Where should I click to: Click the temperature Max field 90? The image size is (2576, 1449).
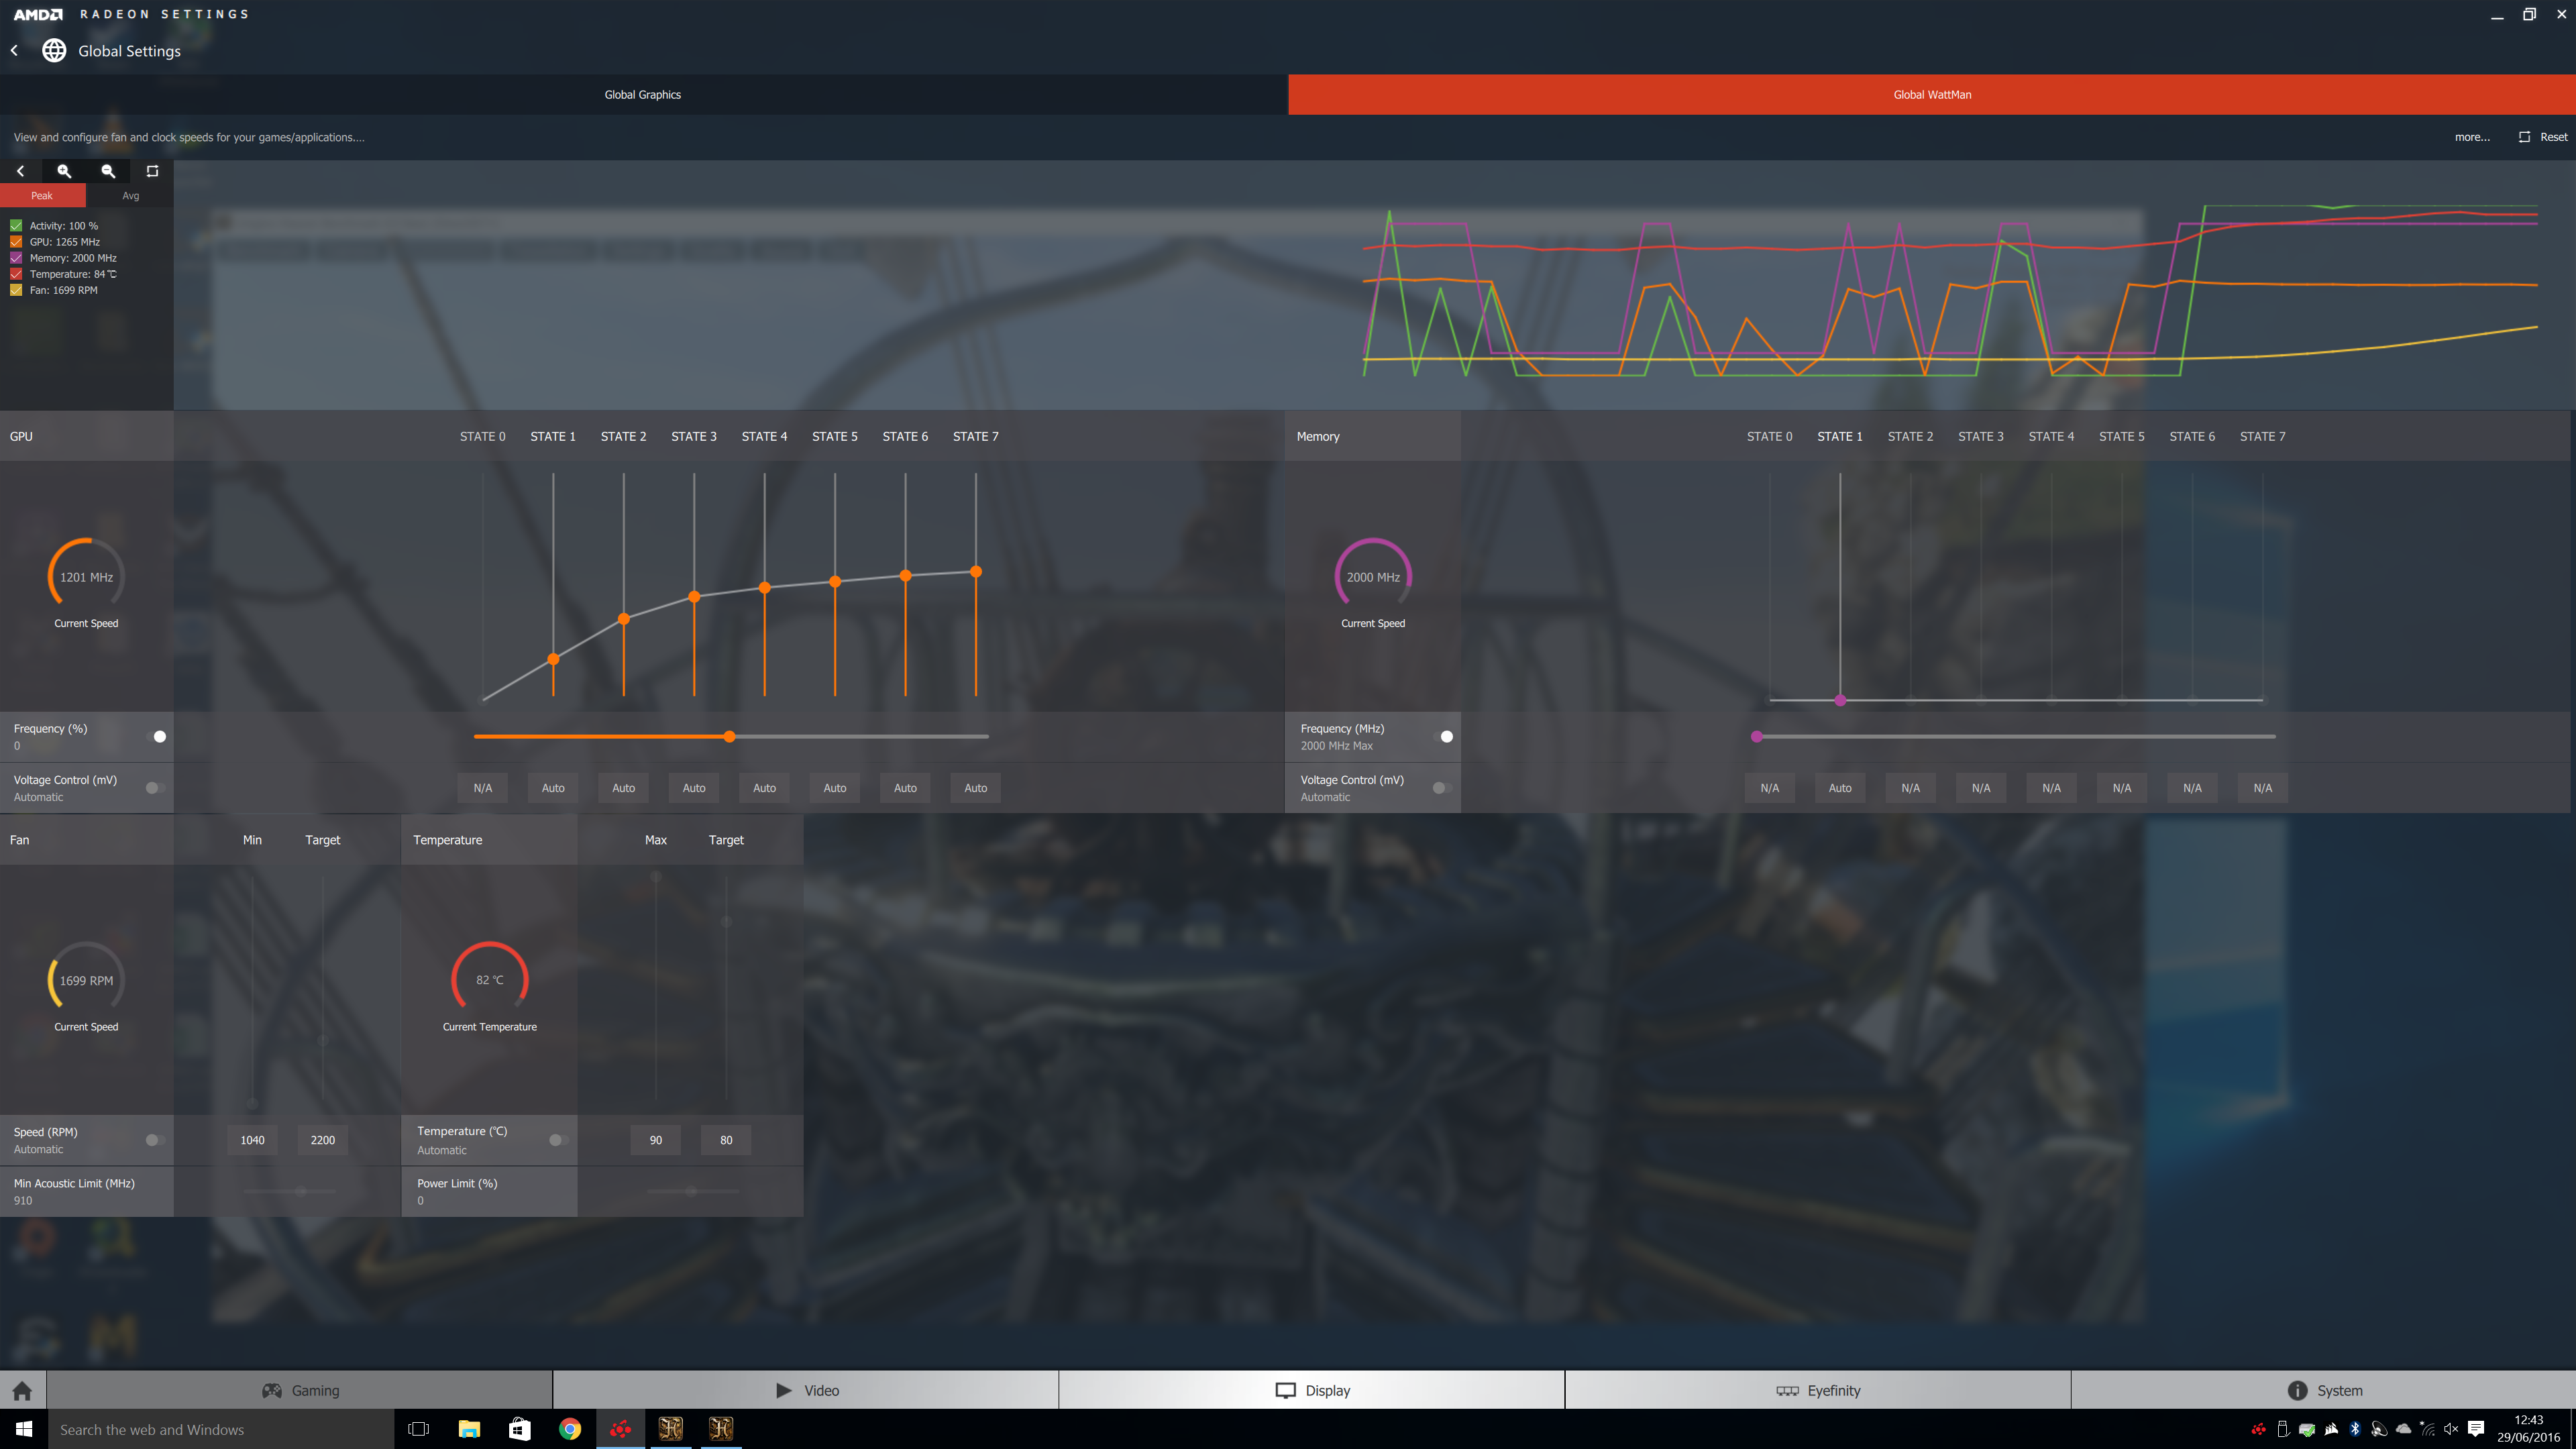tap(656, 1140)
